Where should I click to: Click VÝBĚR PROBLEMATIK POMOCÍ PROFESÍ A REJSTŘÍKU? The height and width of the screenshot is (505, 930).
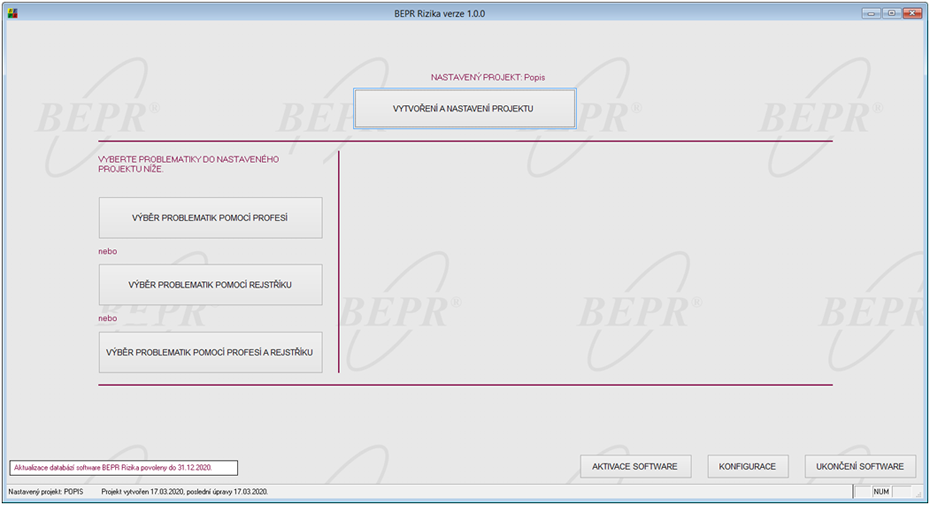211,352
